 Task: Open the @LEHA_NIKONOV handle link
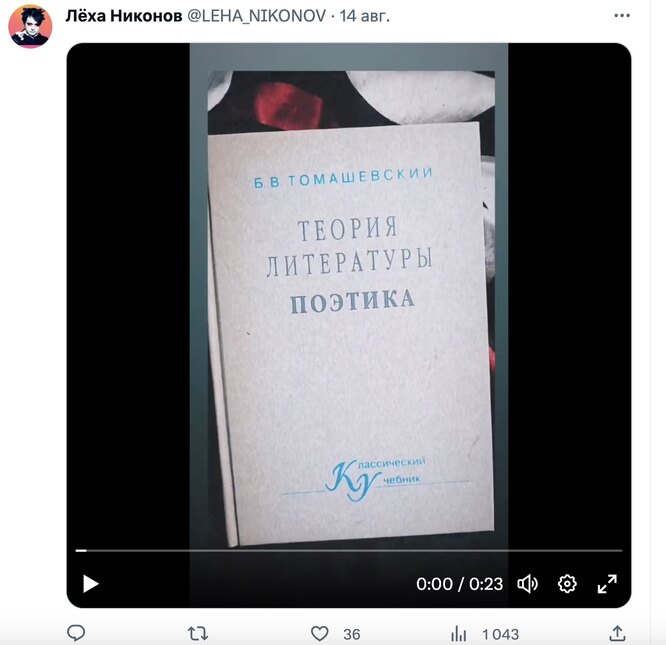tap(256, 16)
